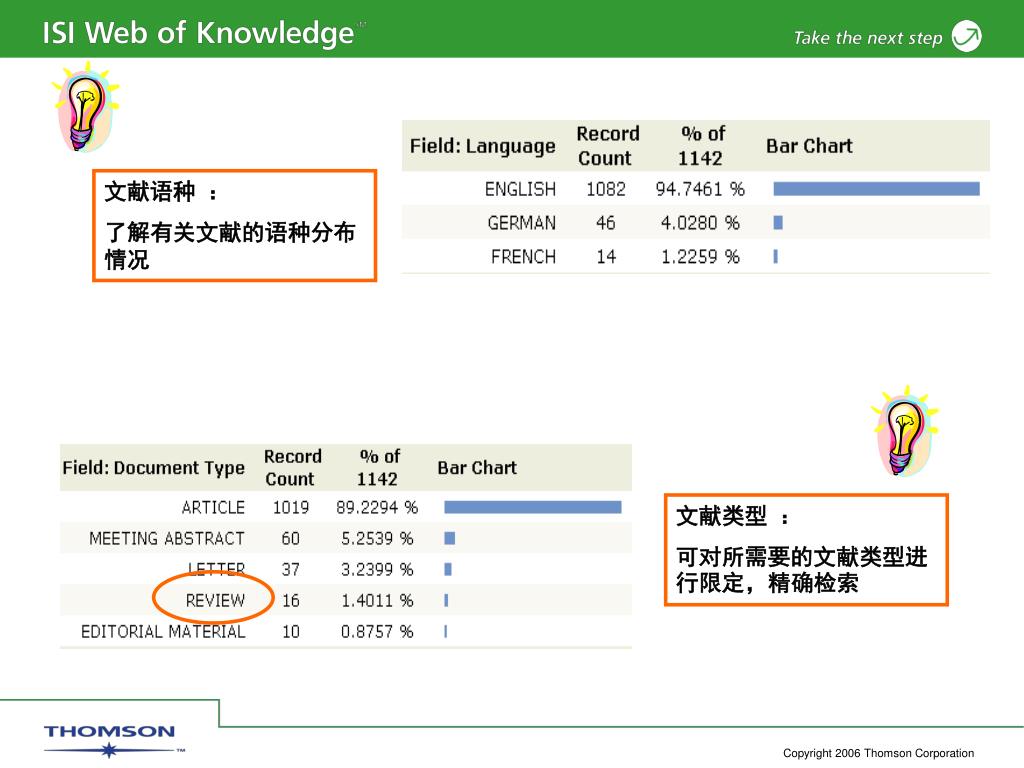1024x768 pixels.
Task: Click the record count 1019
Action: click(x=291, y=507)
